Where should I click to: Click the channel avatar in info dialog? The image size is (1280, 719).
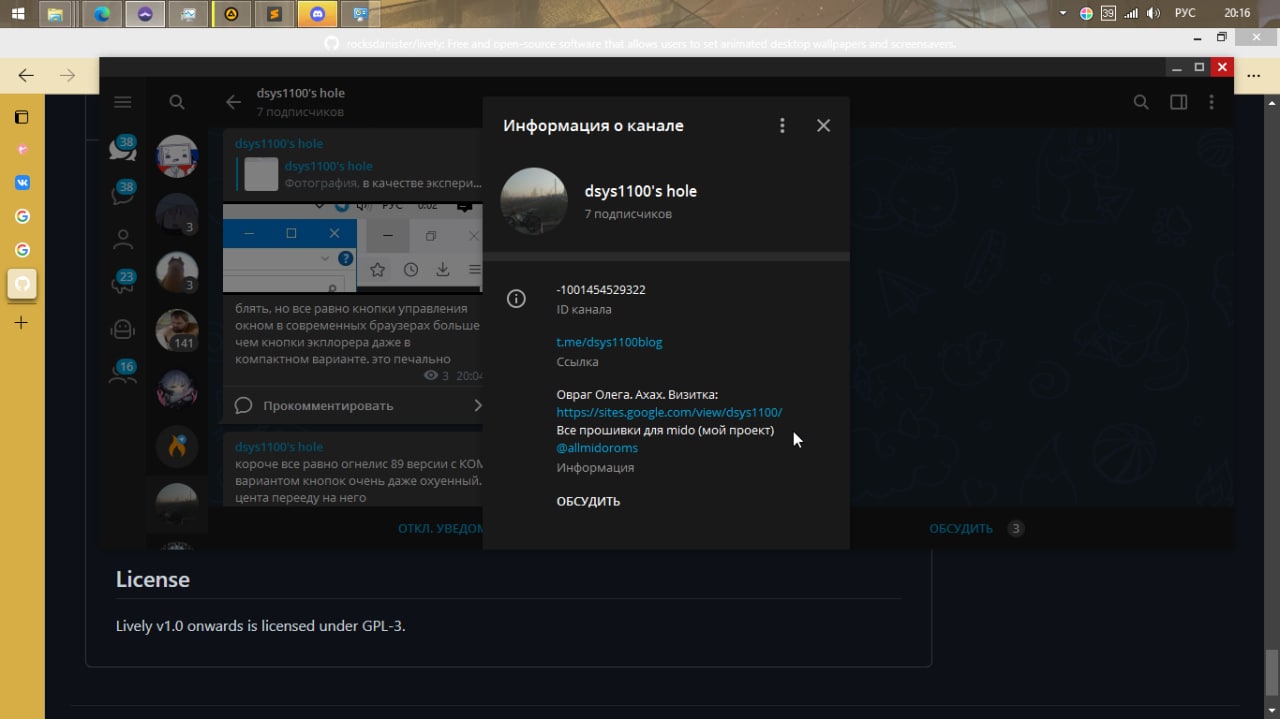[x=534, y=201]
